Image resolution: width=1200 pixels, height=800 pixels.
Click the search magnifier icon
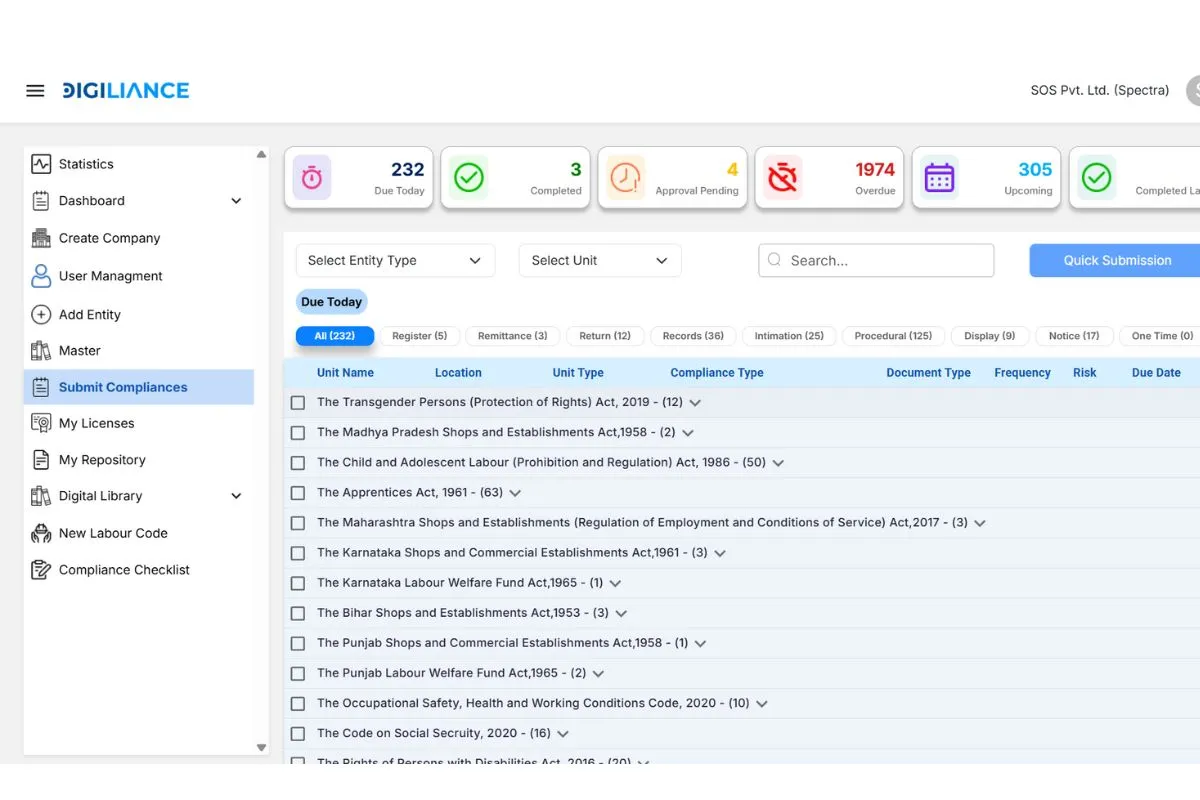(x=774, y=260)
